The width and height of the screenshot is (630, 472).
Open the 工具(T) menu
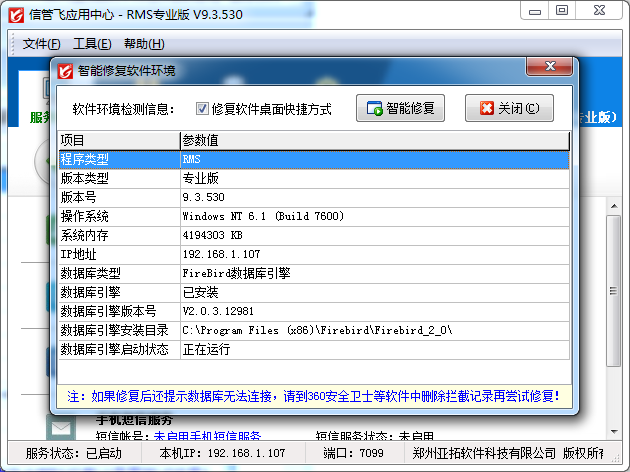(x=92, y=44)
